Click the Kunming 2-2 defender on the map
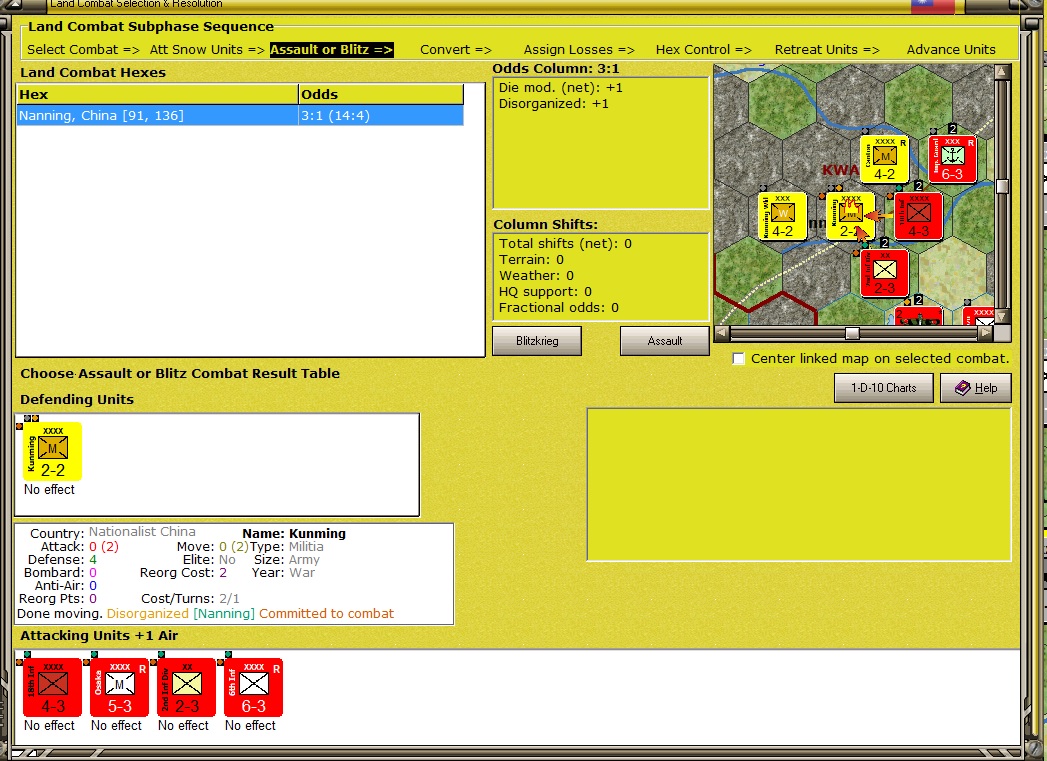 [x=850, y=216]
